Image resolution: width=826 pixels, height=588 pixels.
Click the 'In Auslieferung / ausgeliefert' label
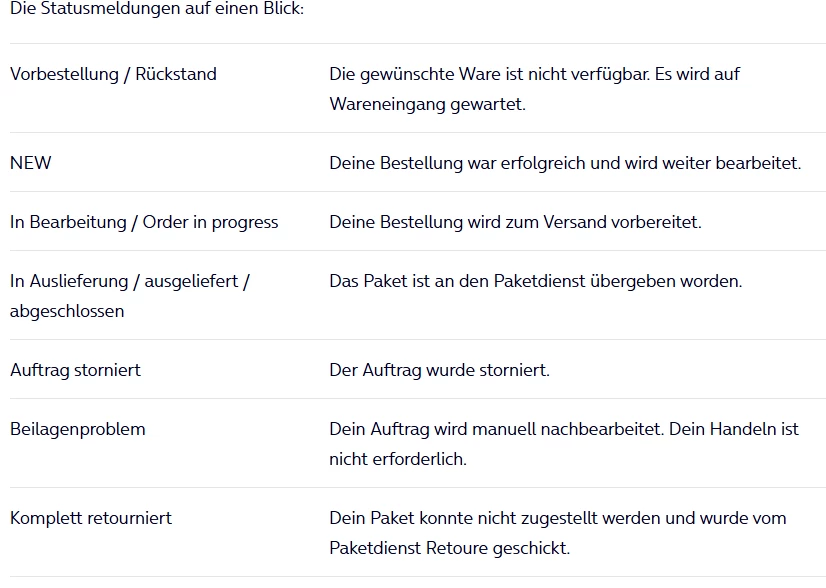(x=129, y=281)
